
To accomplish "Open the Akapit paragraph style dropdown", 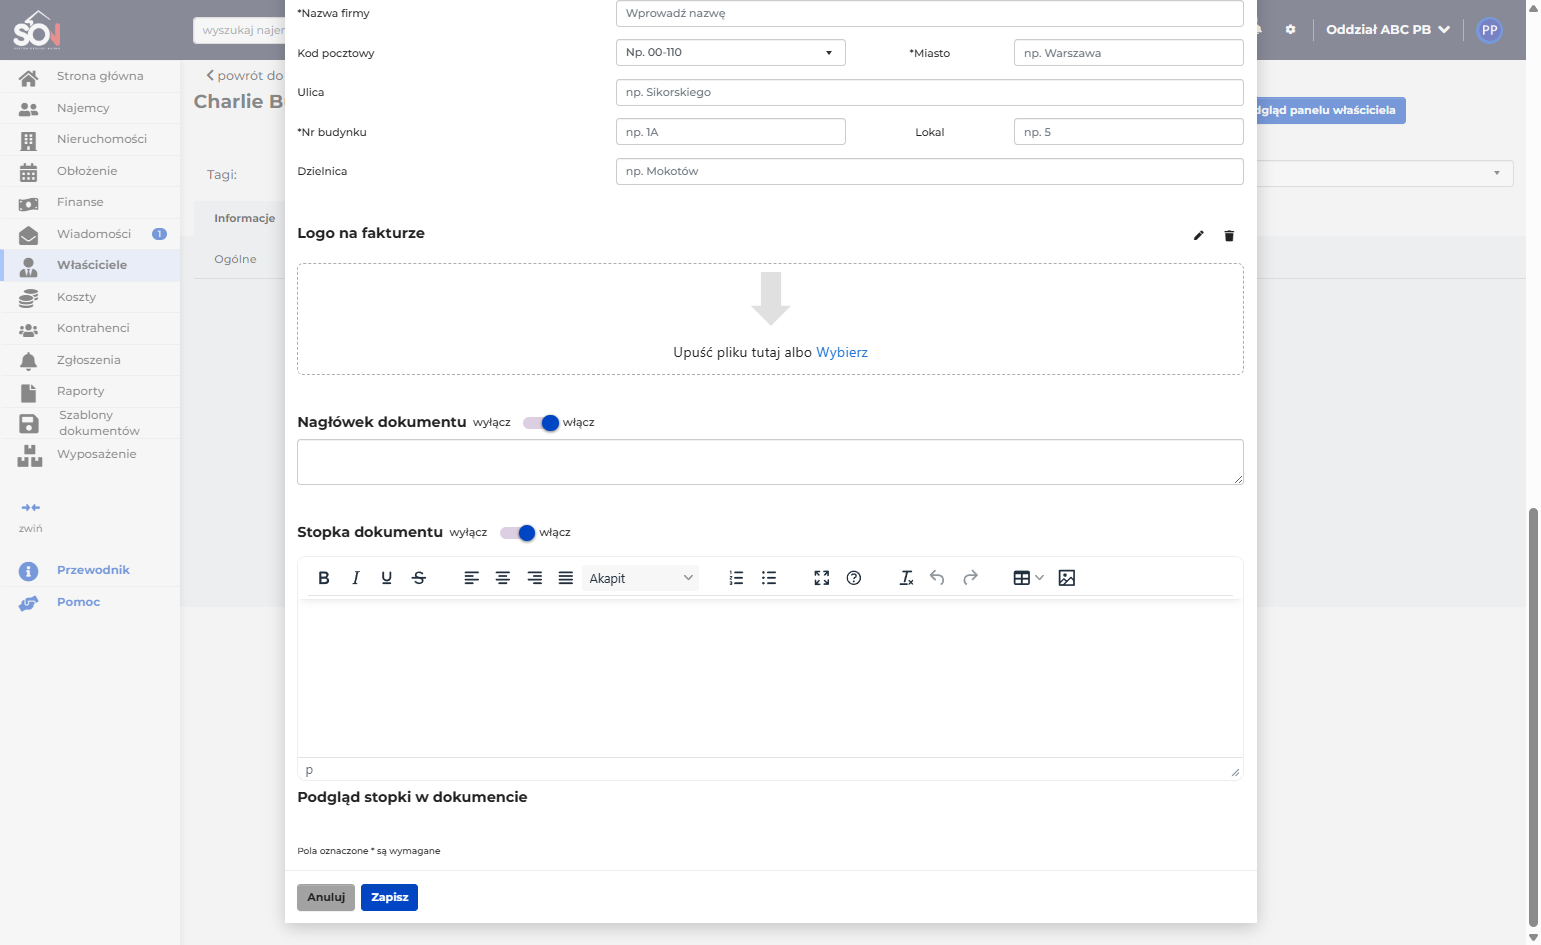I will point(640,578).
